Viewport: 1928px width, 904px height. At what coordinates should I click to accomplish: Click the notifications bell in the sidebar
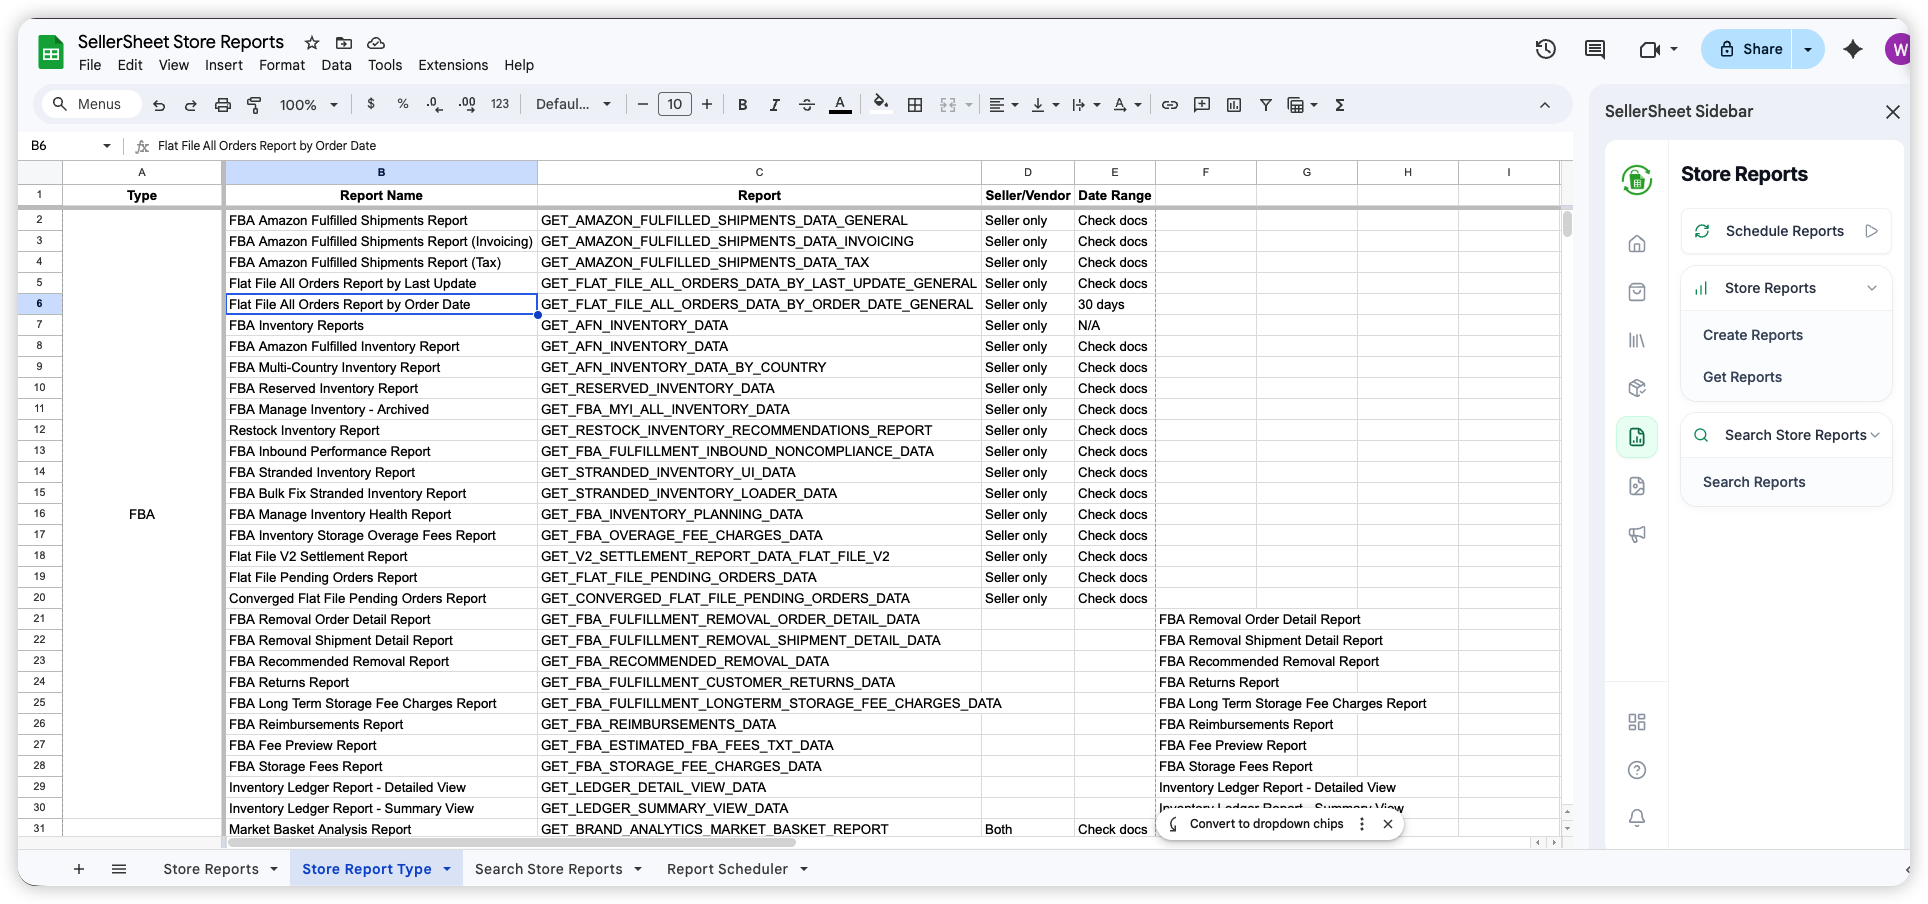pos(1637,818)
